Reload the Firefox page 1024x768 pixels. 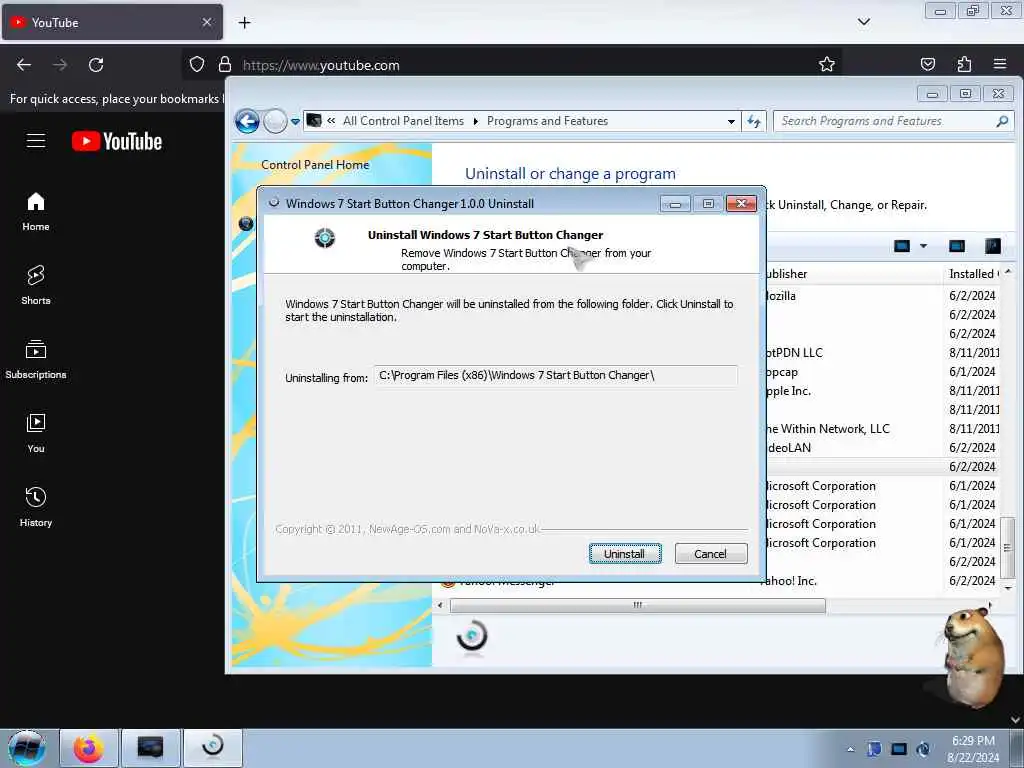pos(96,65)
